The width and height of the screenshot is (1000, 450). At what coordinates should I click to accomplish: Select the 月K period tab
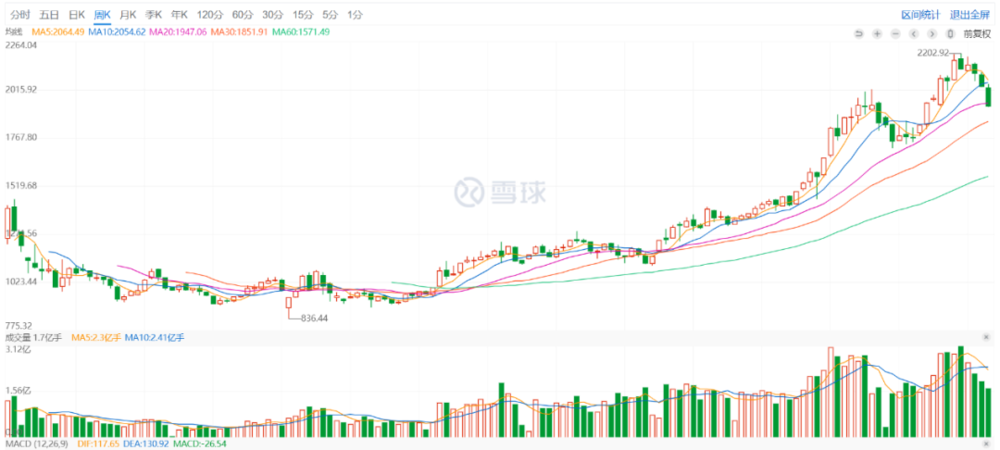128,14
